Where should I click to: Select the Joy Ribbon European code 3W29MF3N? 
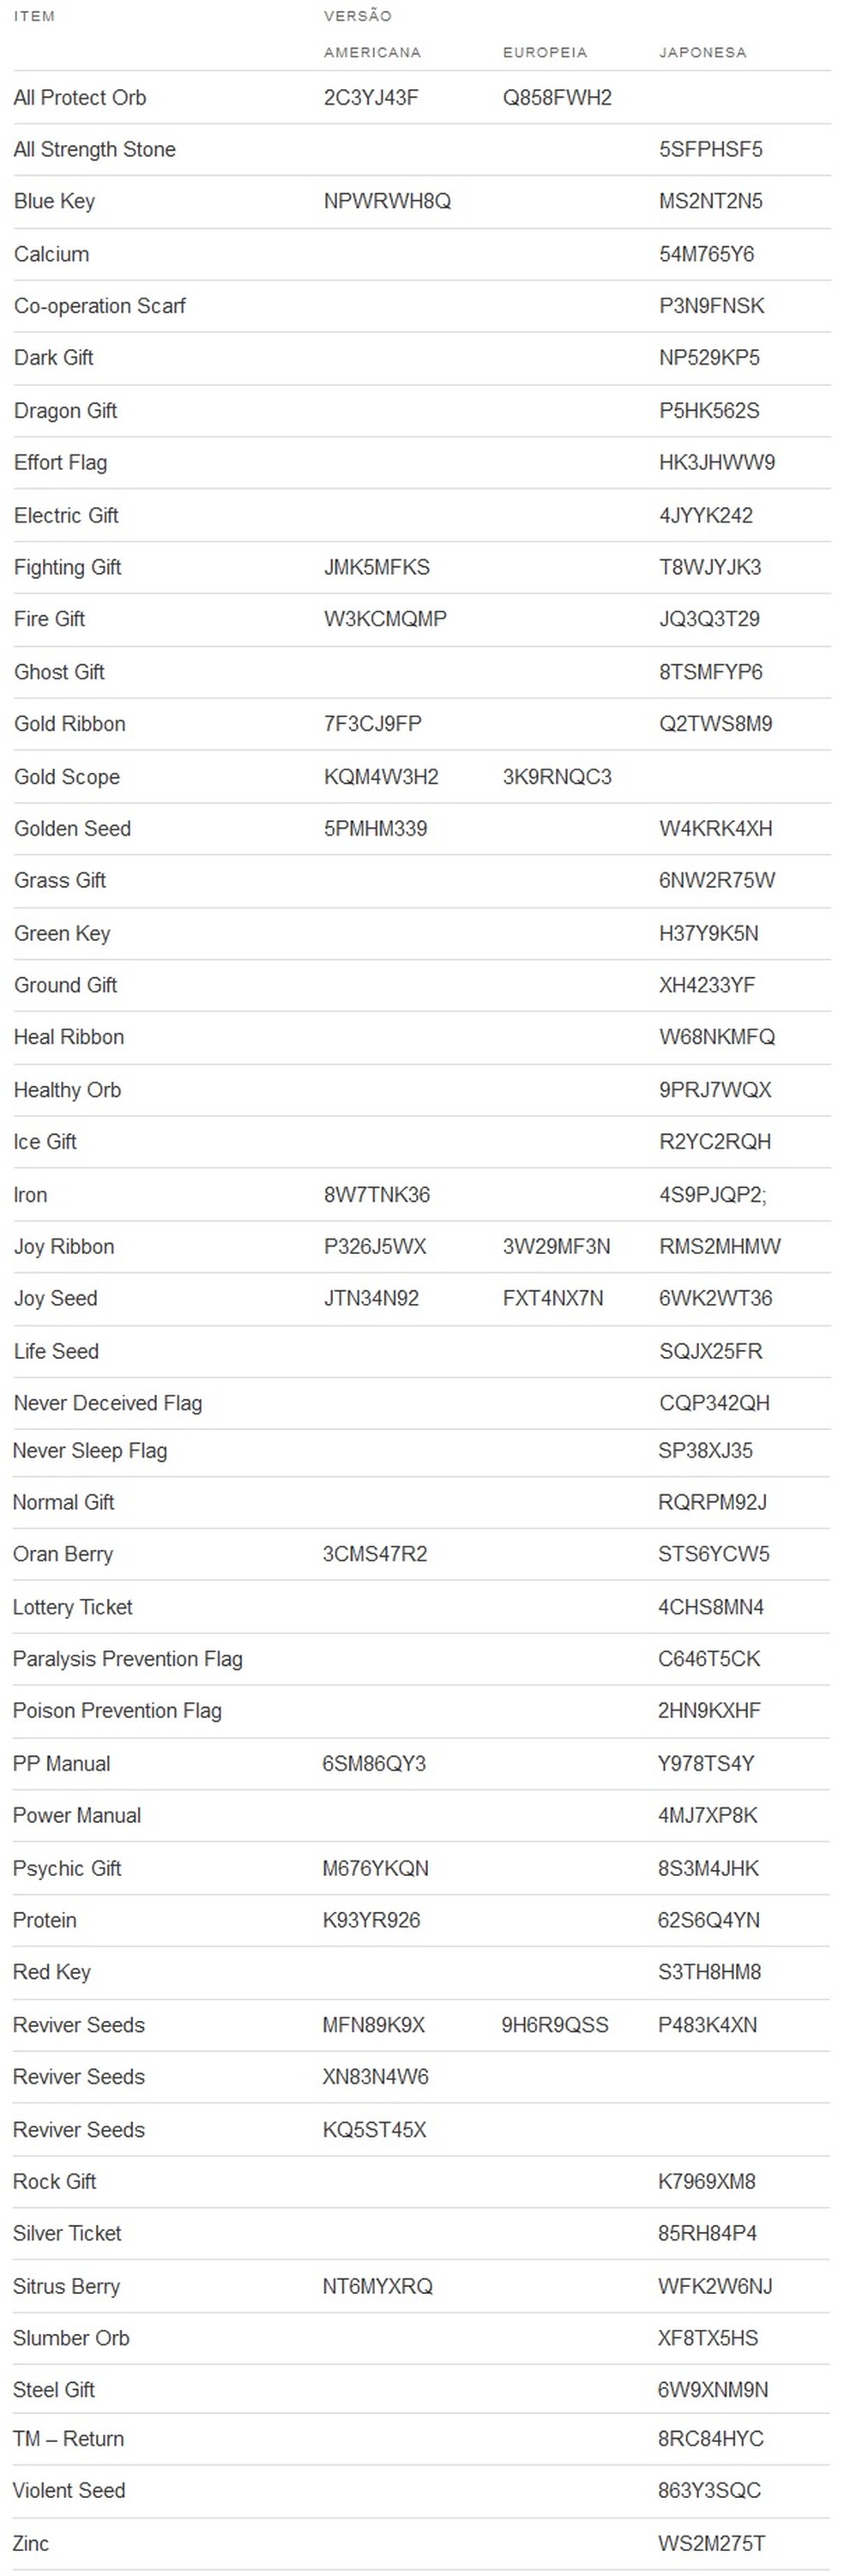tap(556, 1246)
